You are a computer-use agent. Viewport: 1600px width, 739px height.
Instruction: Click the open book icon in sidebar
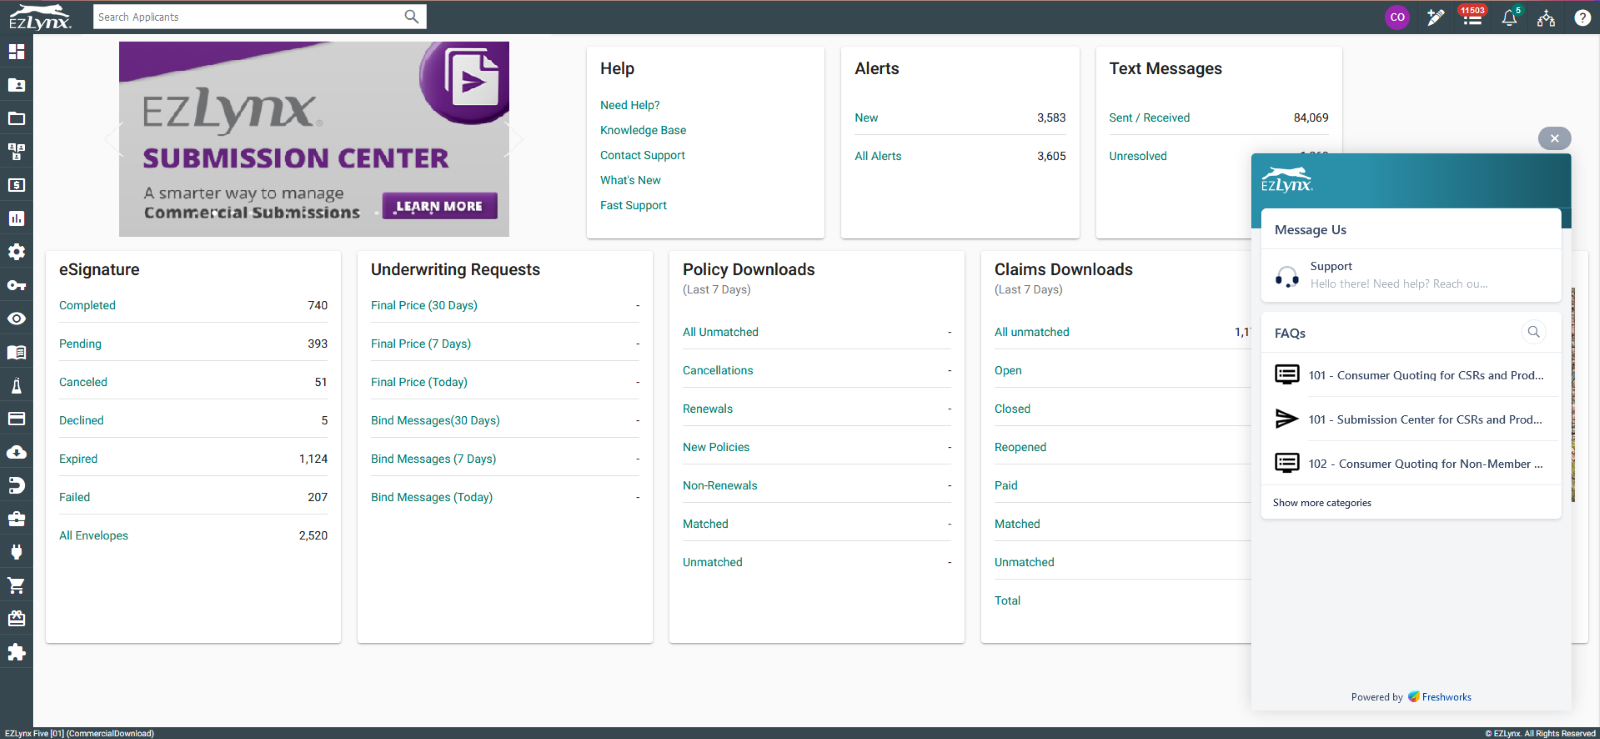coord(16,352)
